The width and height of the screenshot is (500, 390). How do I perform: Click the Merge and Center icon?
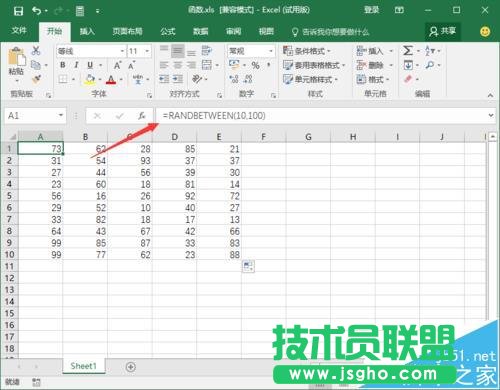point(207,65)
